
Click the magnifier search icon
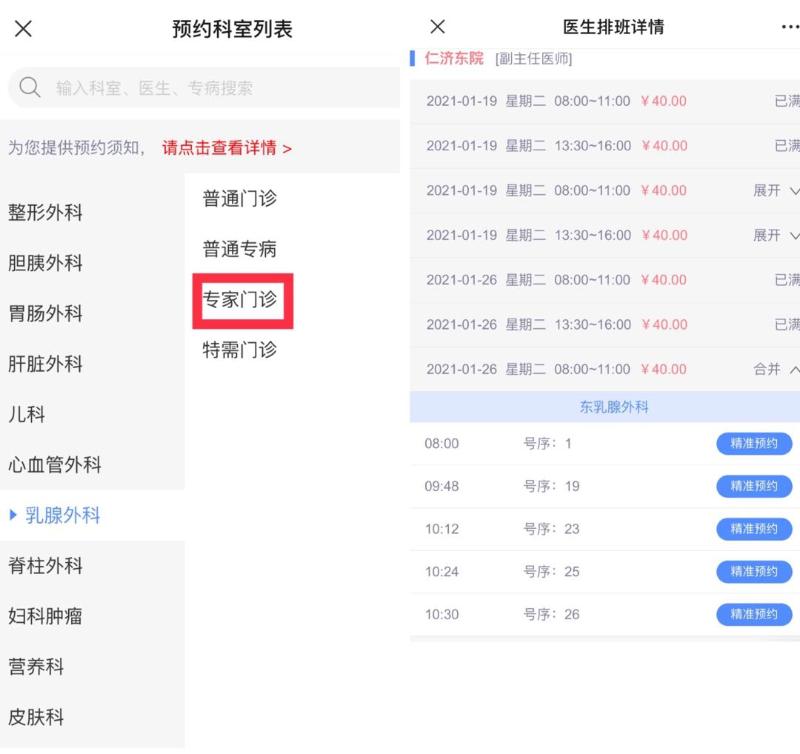click(x=30, y=88)
